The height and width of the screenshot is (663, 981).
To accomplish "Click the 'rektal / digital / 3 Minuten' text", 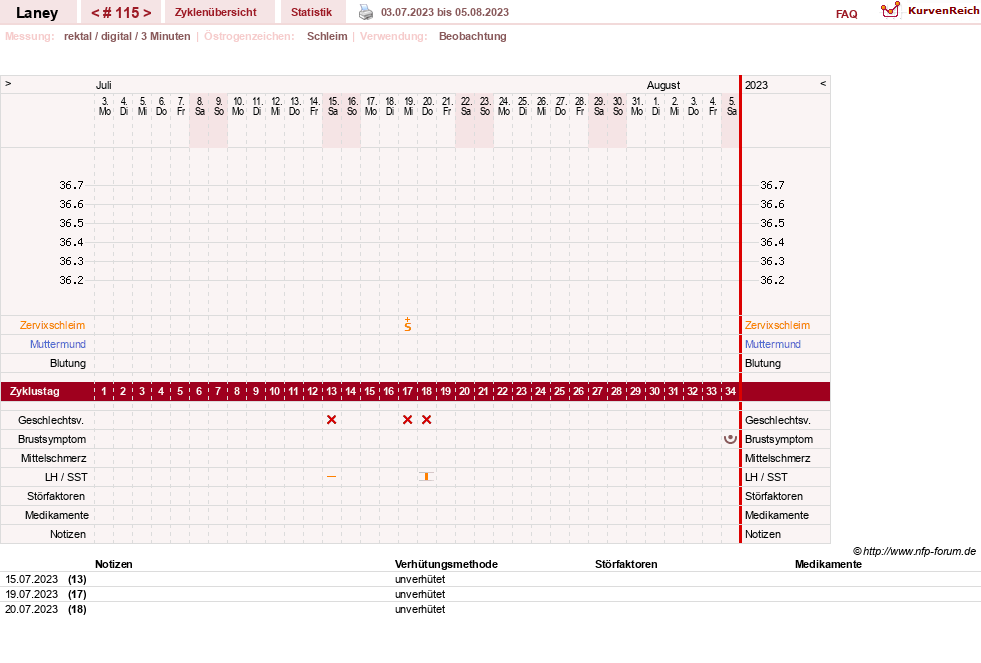I will coord(127,36).
